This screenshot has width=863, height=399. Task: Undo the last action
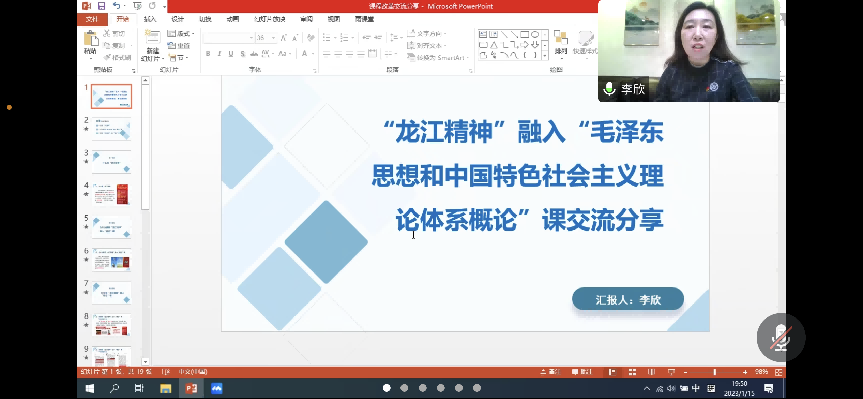click(x=117, y=6)
